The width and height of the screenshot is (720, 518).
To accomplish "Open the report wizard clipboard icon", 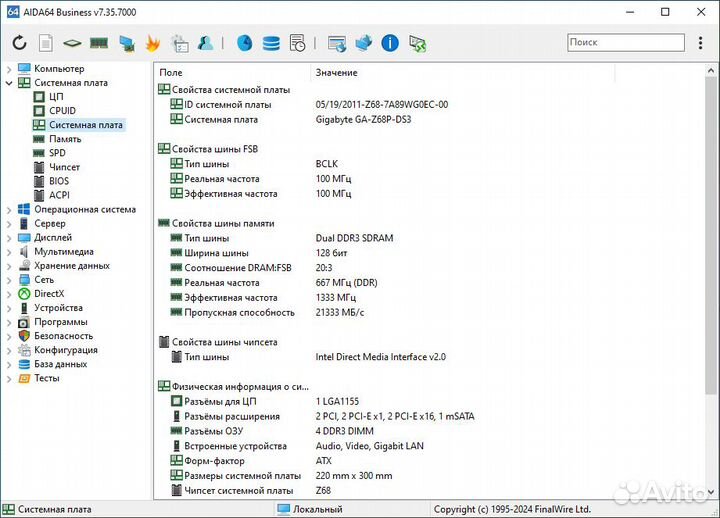I will 180,43.
